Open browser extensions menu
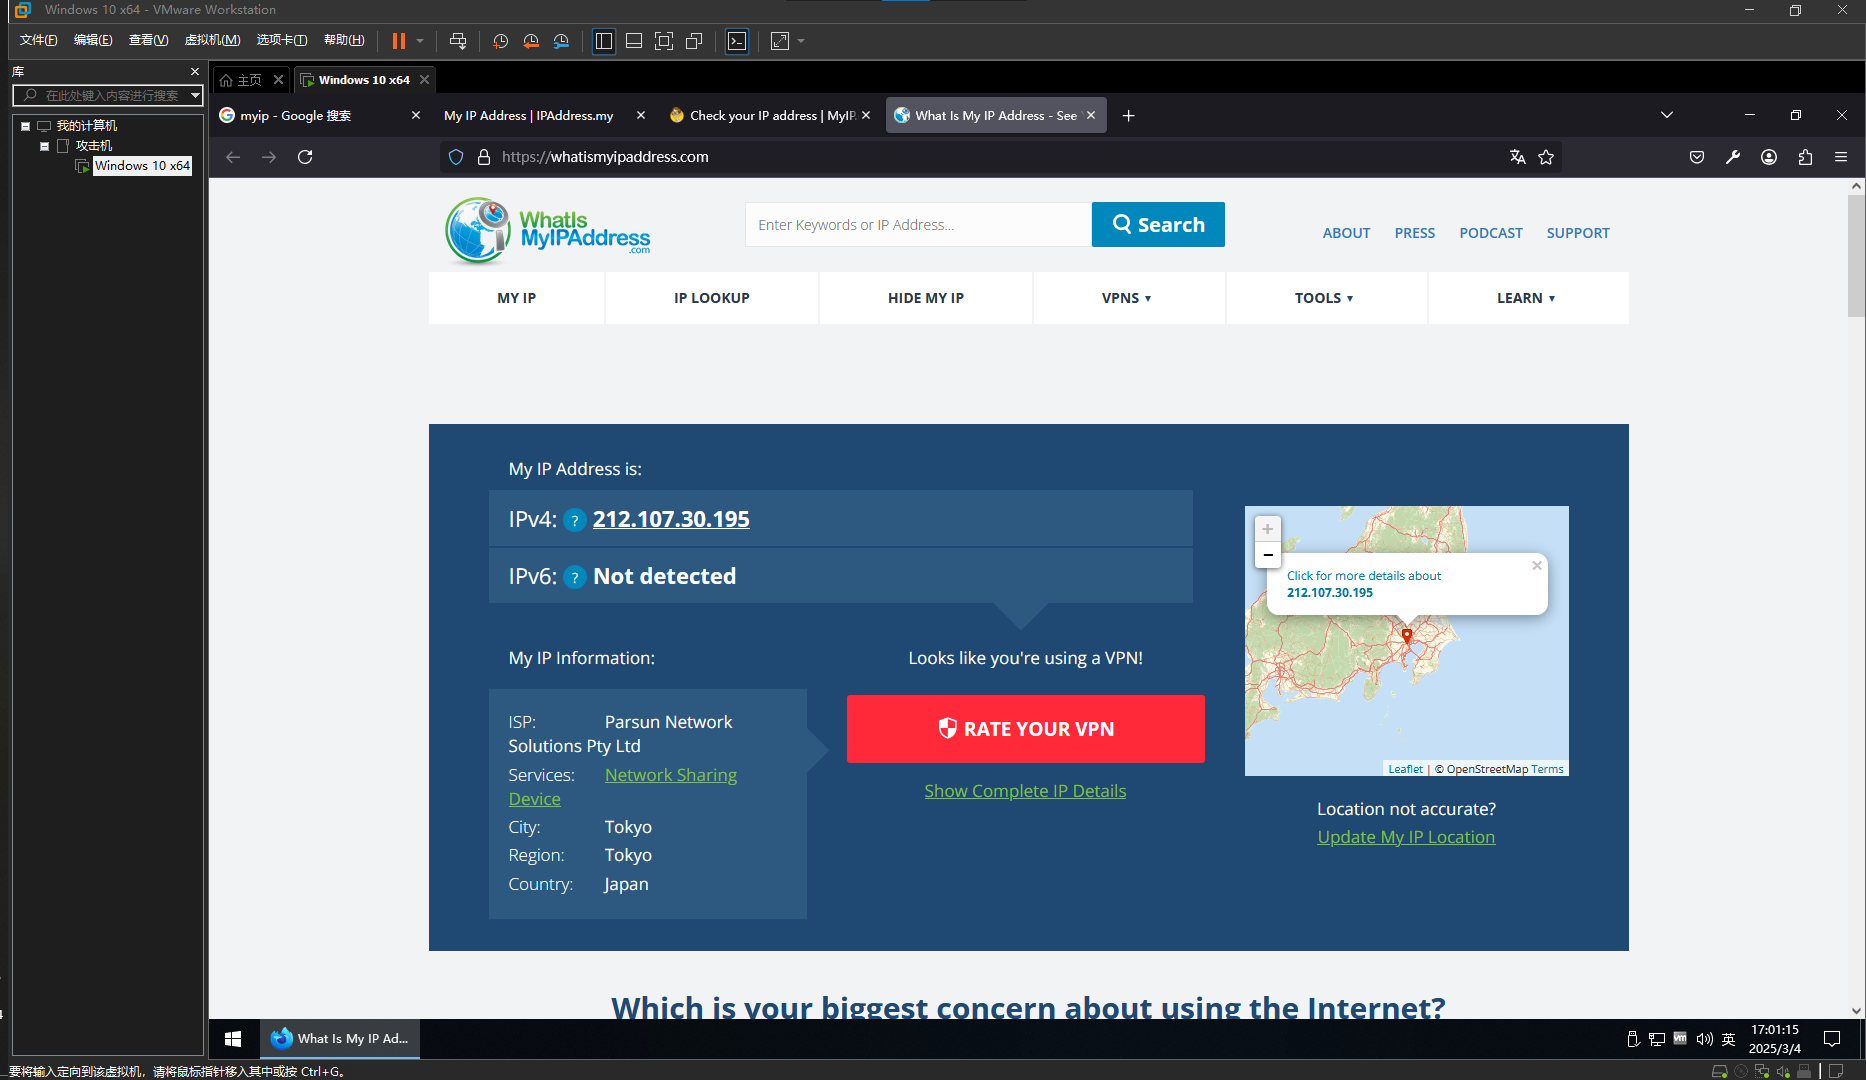 click(1805, 157)
